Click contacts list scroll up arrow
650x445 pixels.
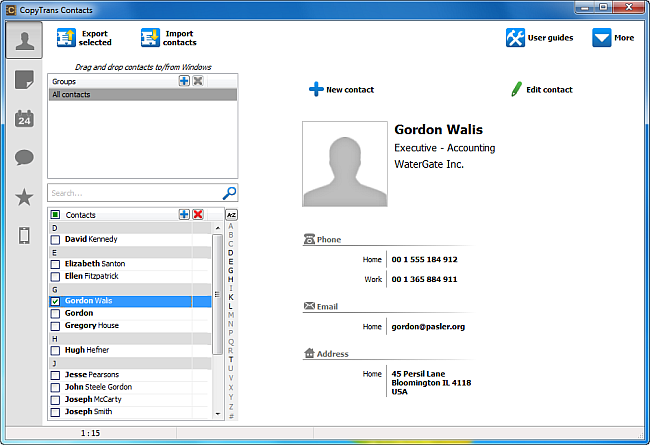218,228
